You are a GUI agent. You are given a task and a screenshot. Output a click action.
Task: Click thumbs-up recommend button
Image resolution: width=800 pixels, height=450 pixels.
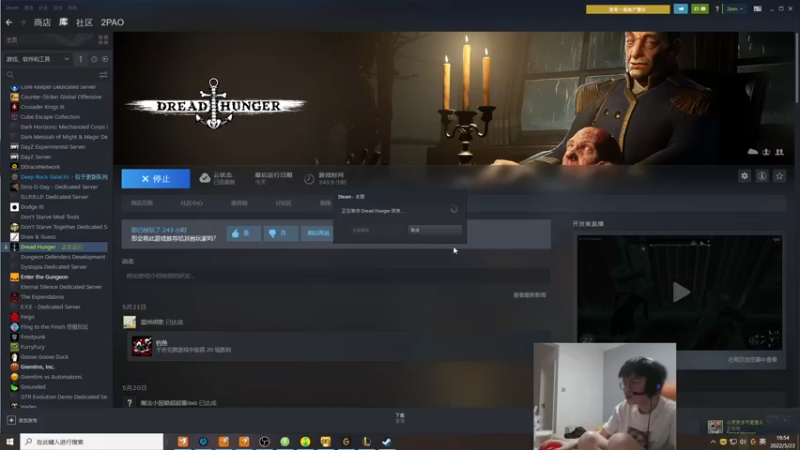pyautogui.click(x=243, y=233)
